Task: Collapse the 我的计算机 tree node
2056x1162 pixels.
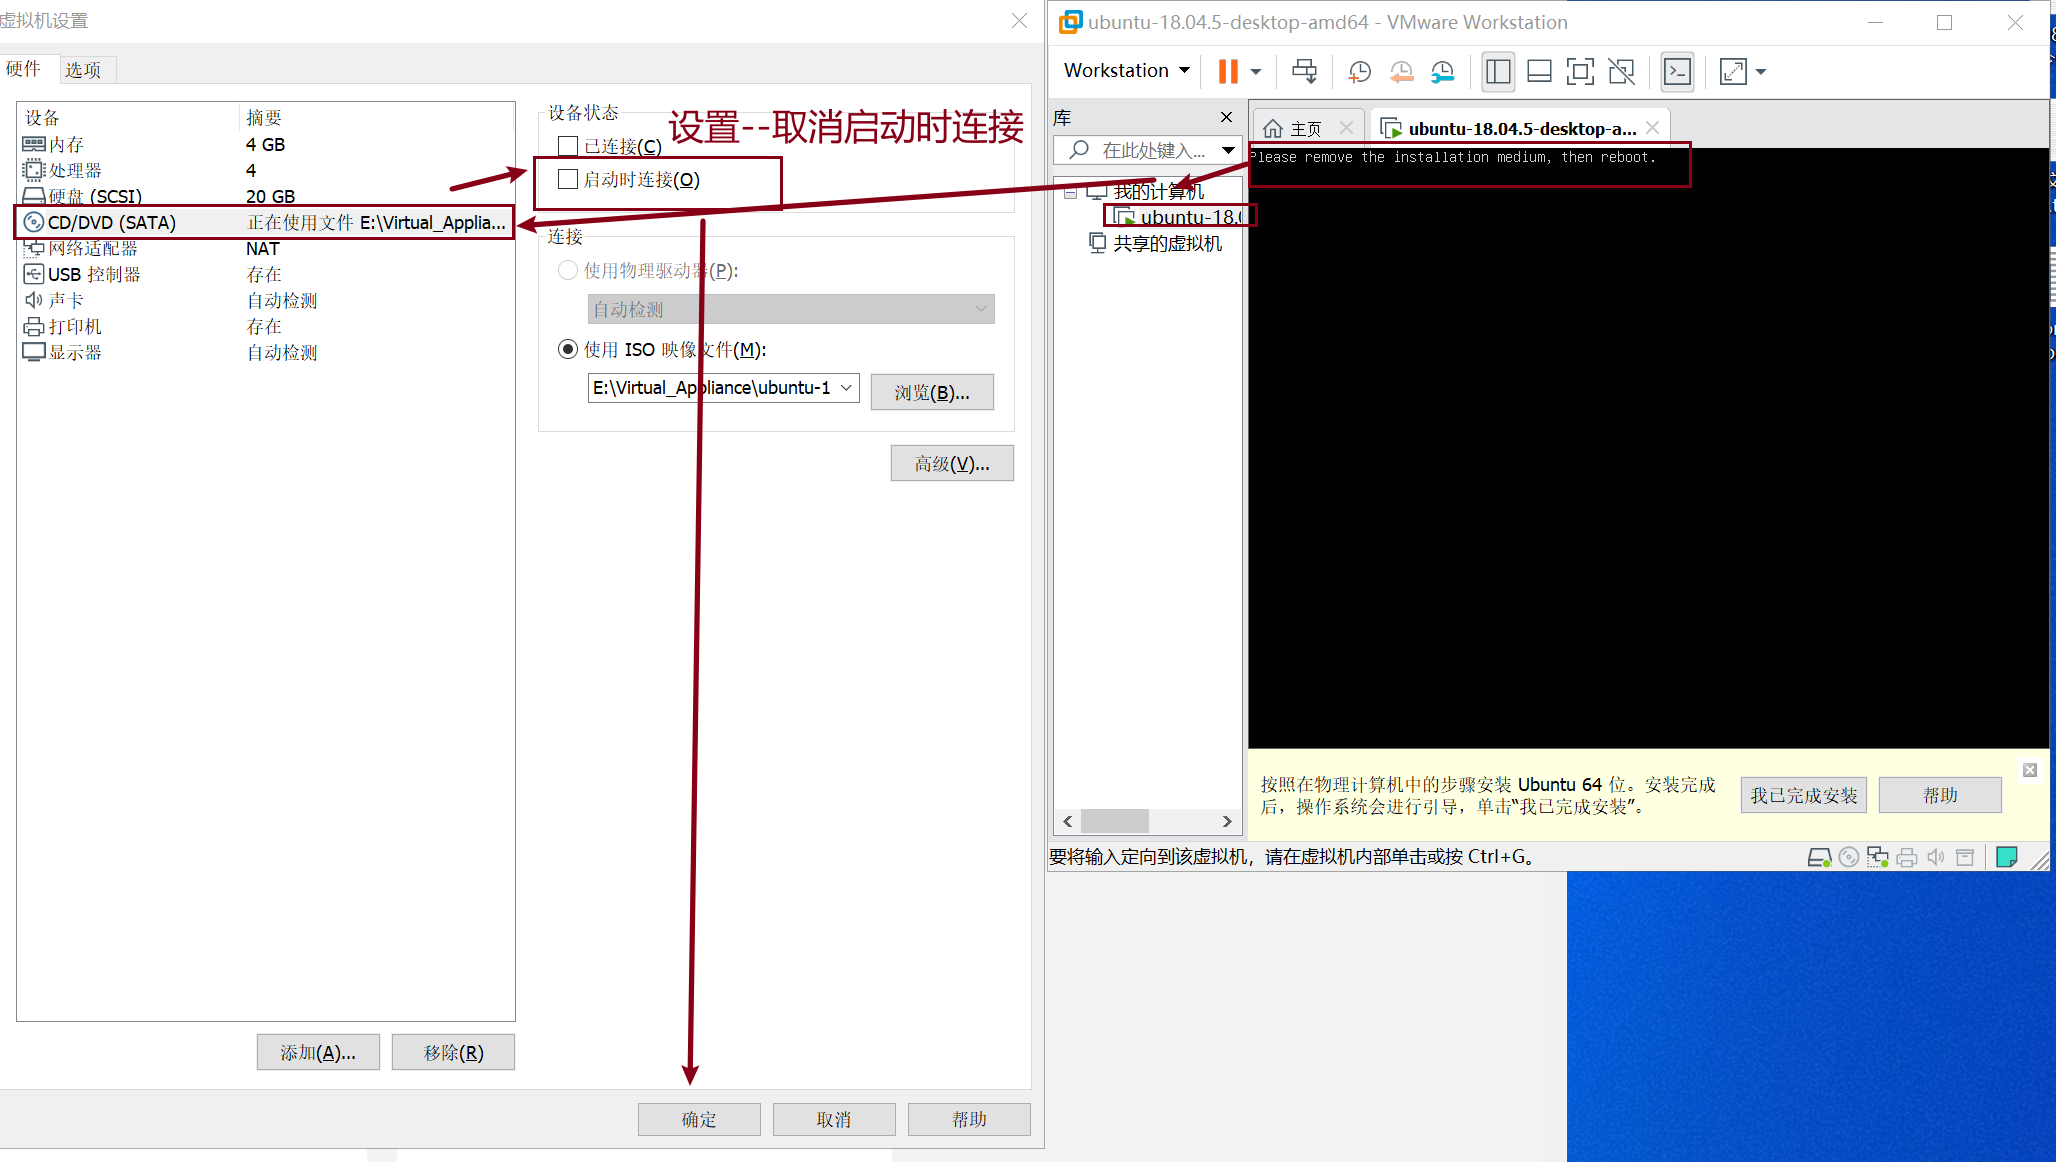Action: coord(1070,192)
